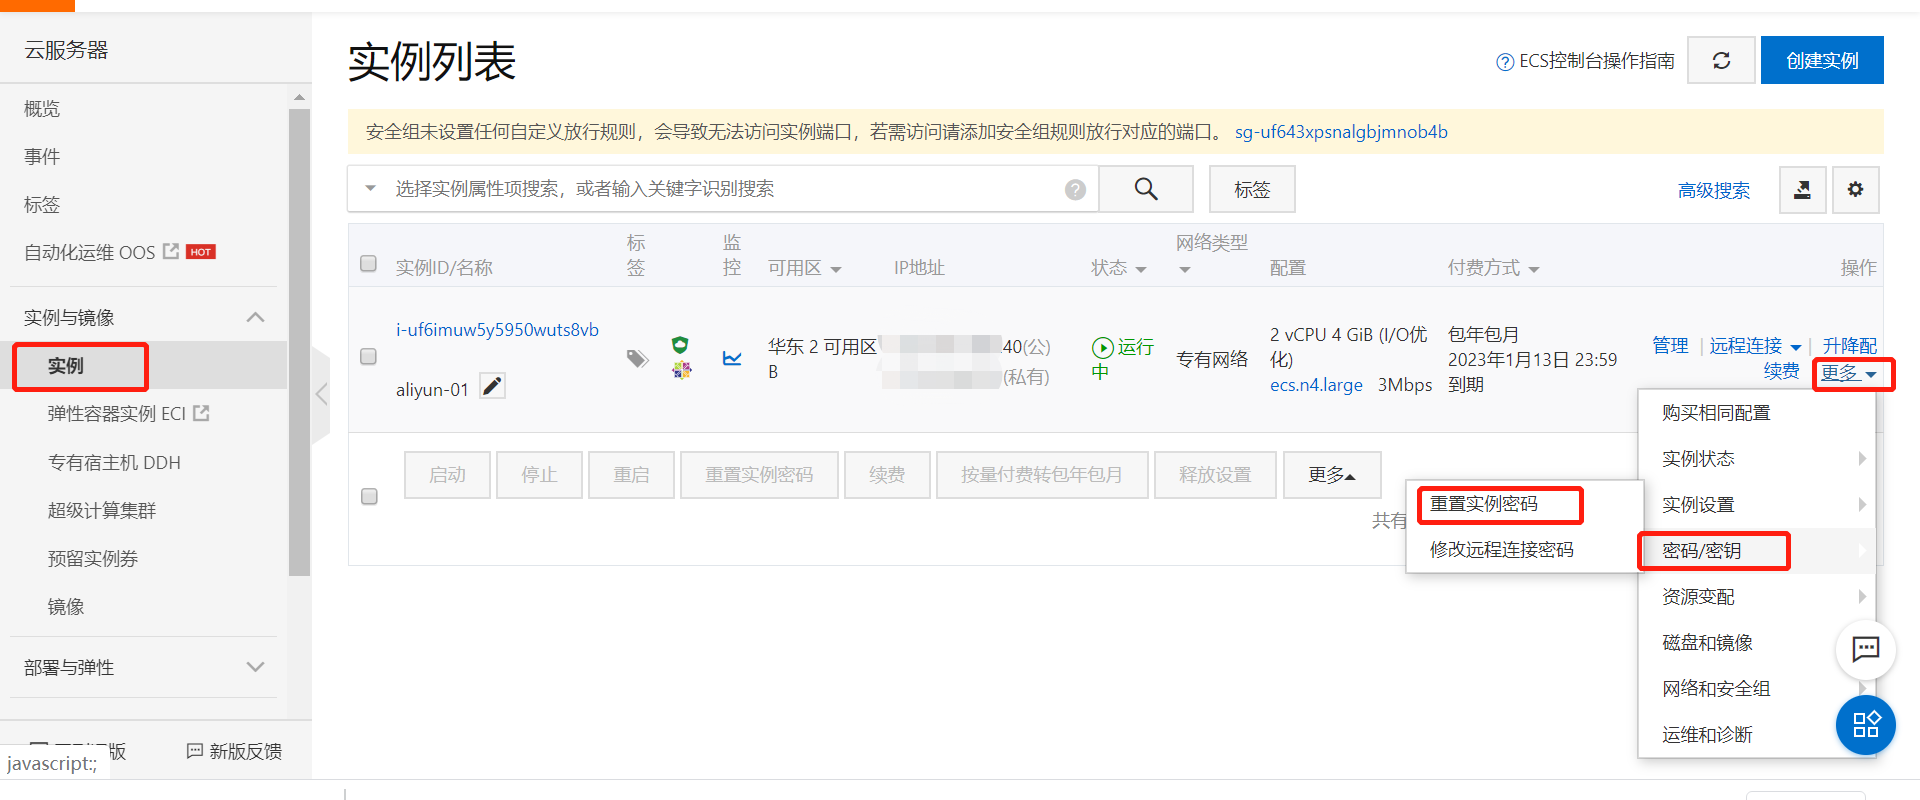Toggle the select-all header checkbox
Image resolution: width=1920 pixels, height=800 pixels.
pyautogui.click(x=368, y=263)
